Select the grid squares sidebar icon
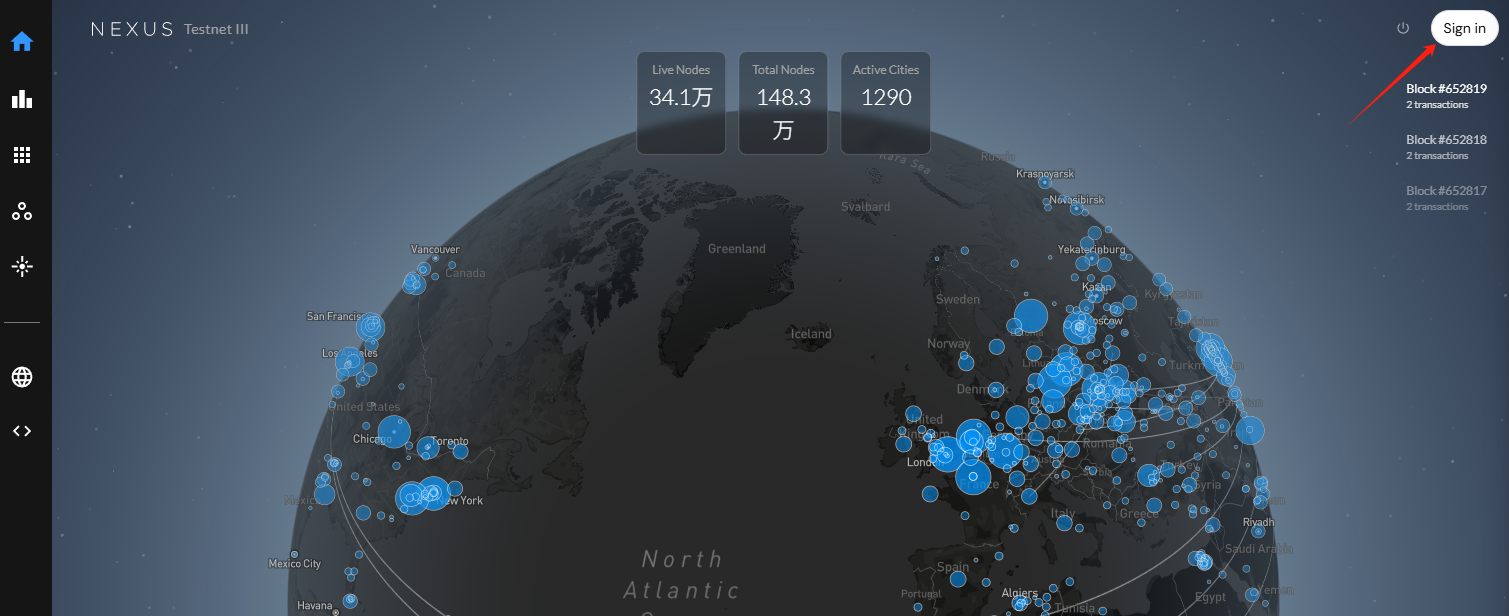The image size is (1509, 616). pos(22,155)
